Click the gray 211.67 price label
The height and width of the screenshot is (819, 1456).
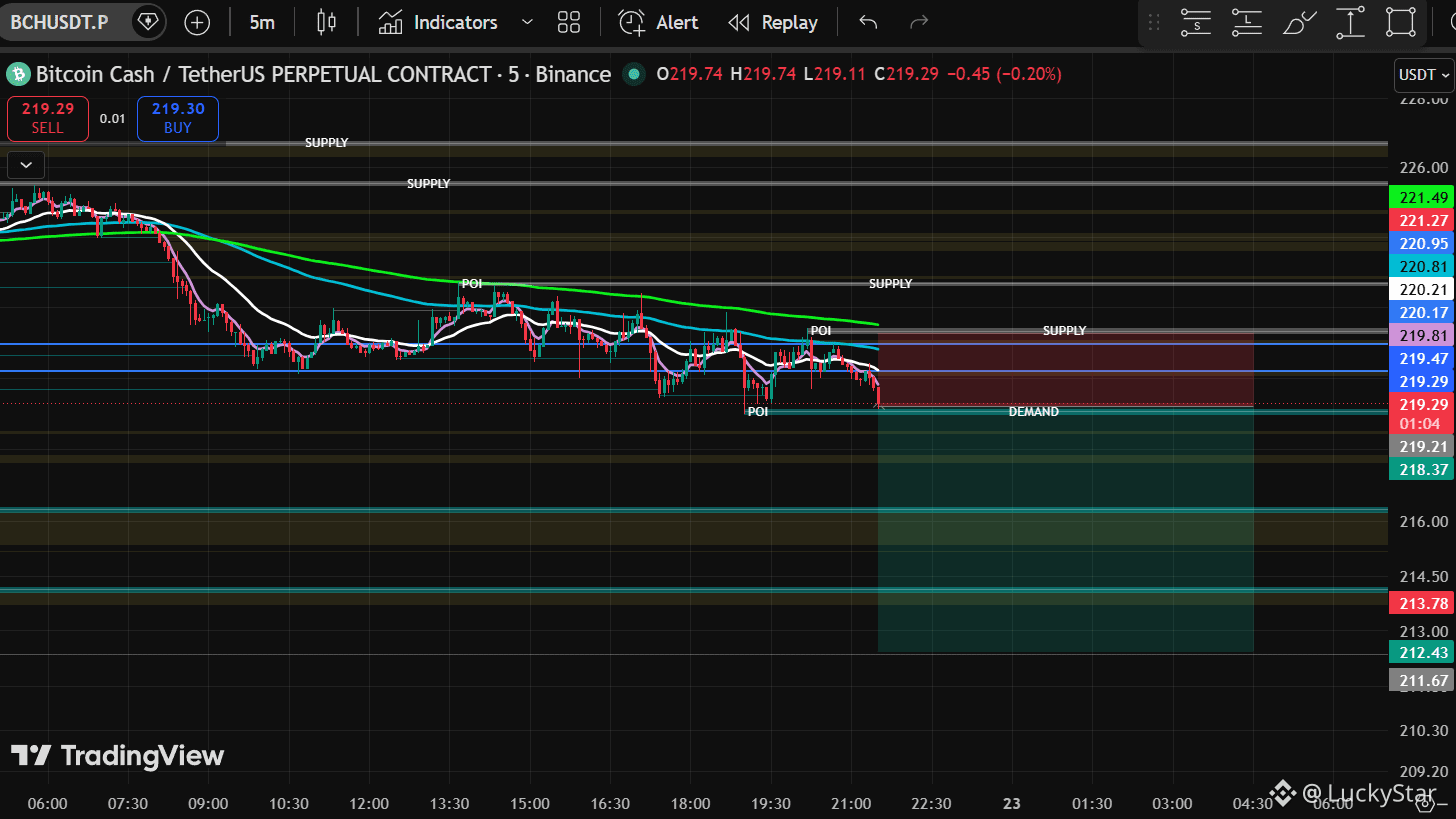(x=1421, y=680)
